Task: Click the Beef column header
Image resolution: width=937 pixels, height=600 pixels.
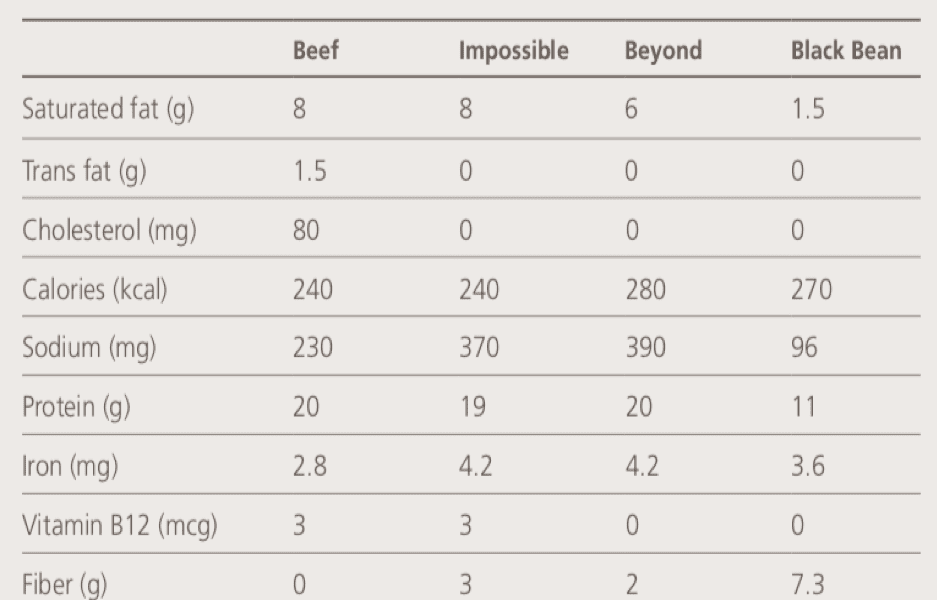Action: pos(316,50)
